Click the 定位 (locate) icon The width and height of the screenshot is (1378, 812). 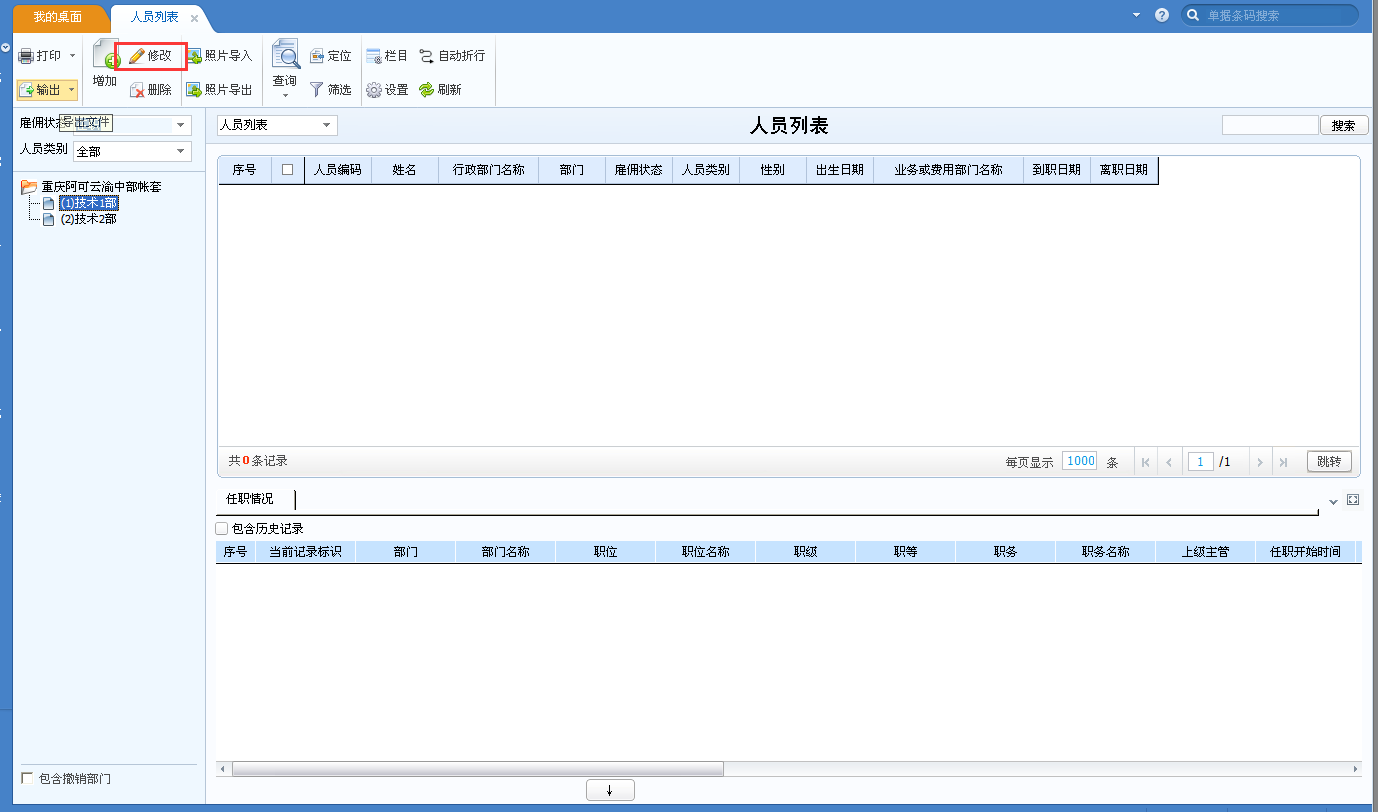(x=330, y=55)
